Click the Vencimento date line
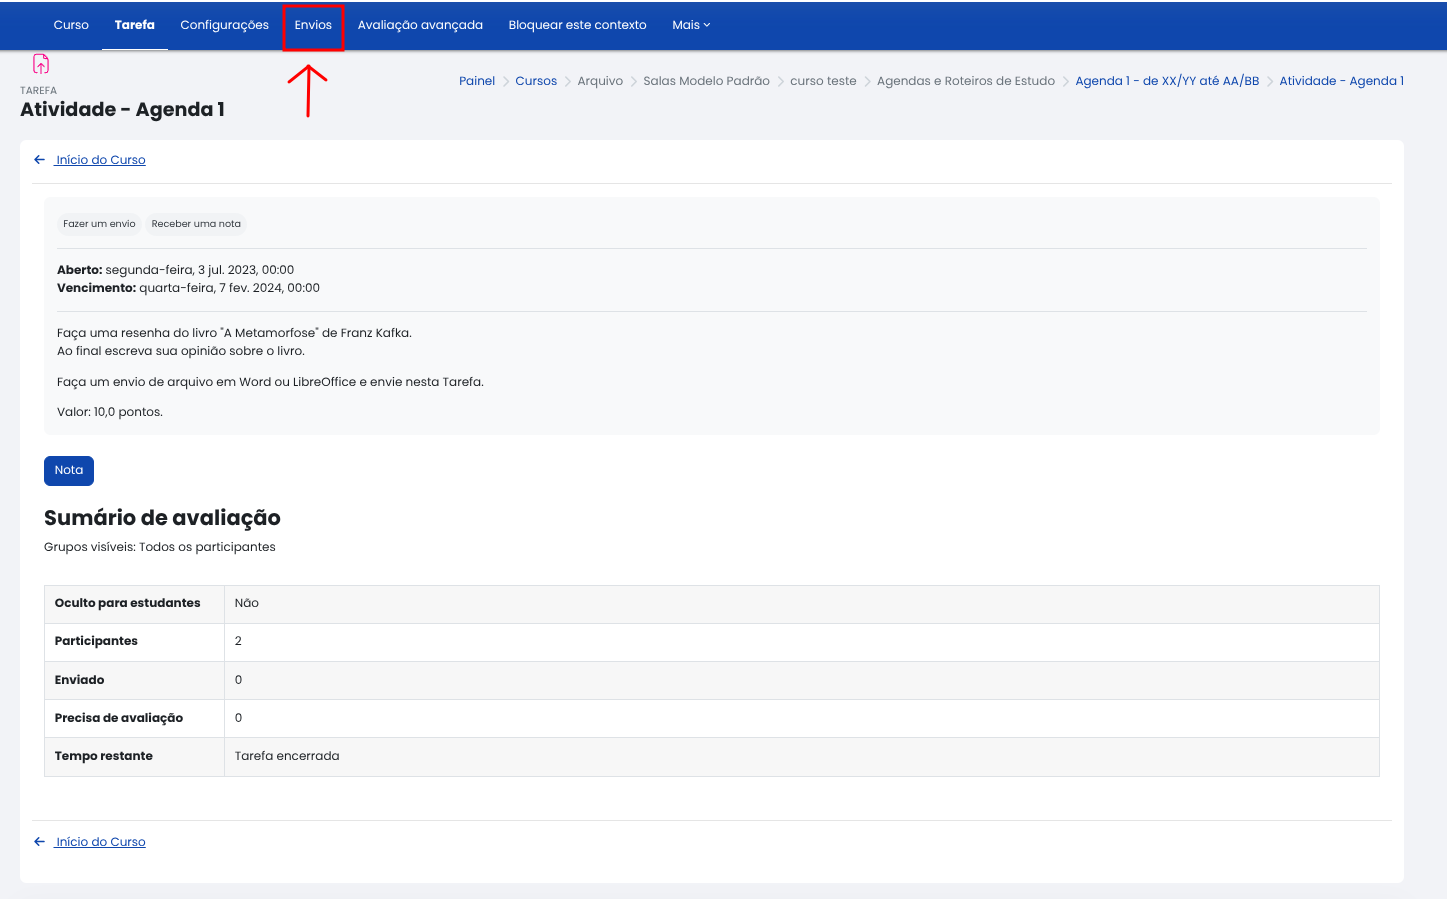 [188, 288]
